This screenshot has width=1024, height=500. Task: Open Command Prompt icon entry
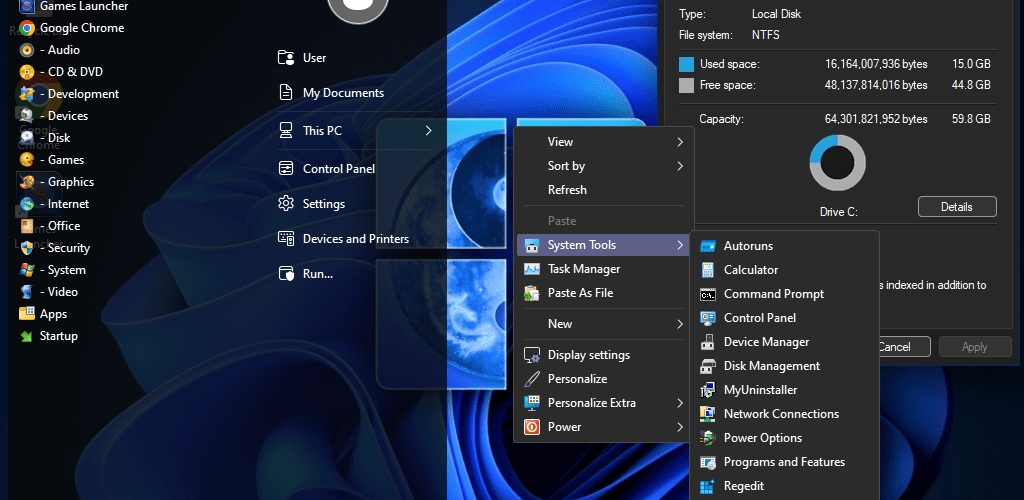click(x=707, y=294)
